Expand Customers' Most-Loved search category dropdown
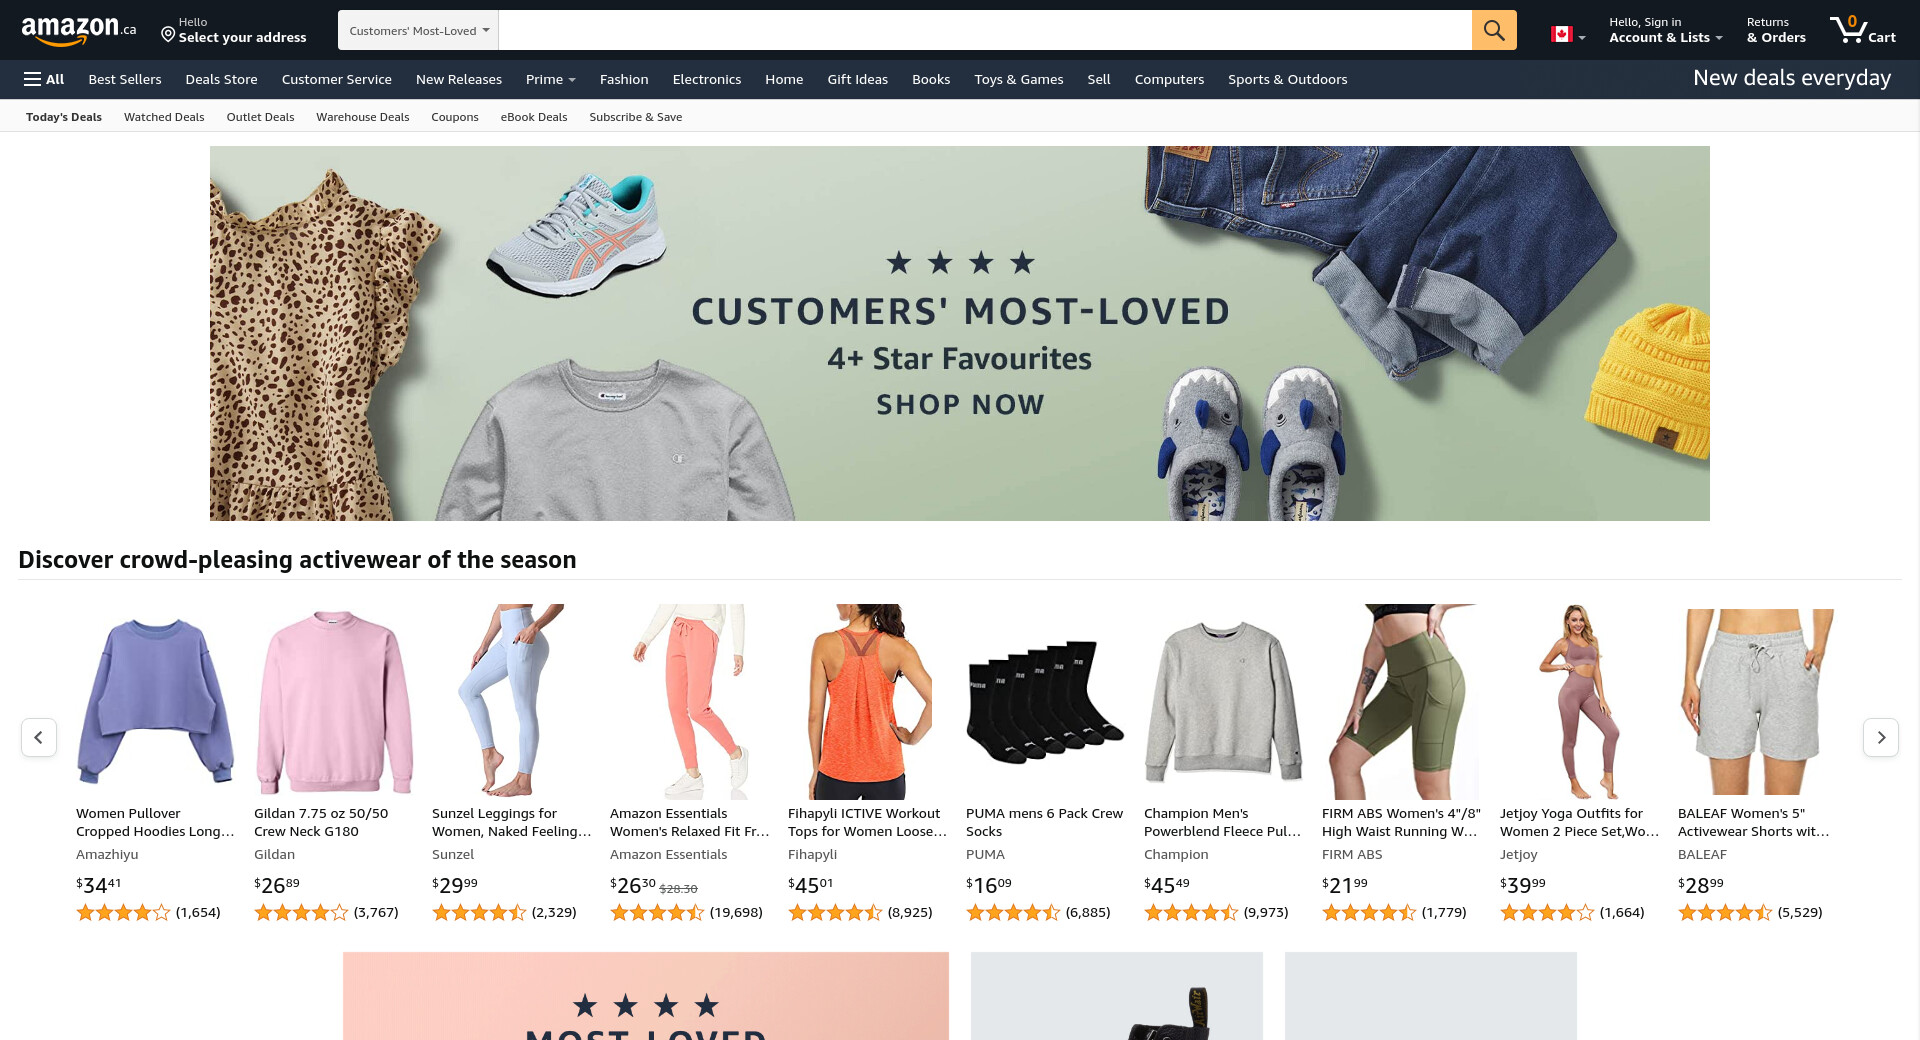 tap(418, 30)
